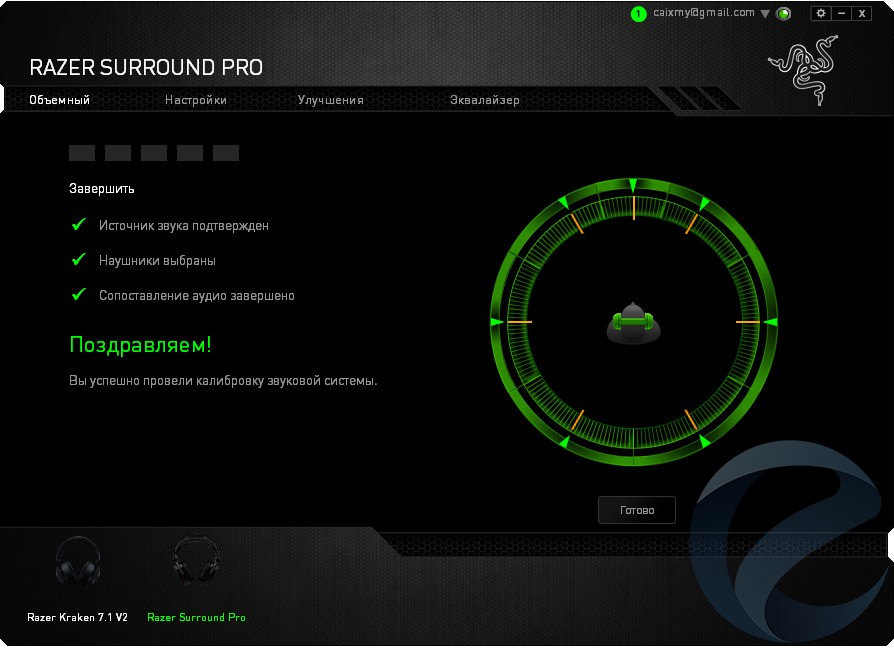Expand the account dropdown arrow
Screen dimensions: 894x648
point(765,14)
